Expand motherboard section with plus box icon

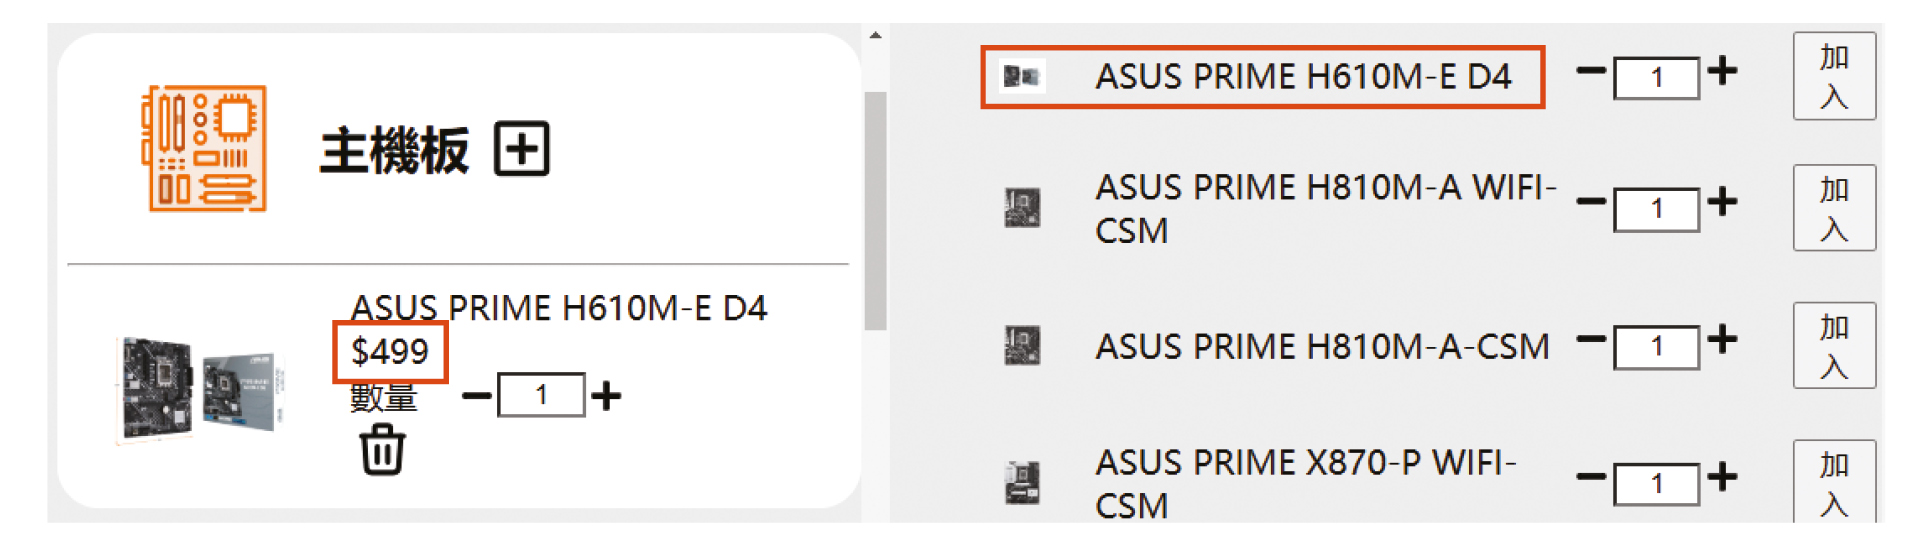522,150
